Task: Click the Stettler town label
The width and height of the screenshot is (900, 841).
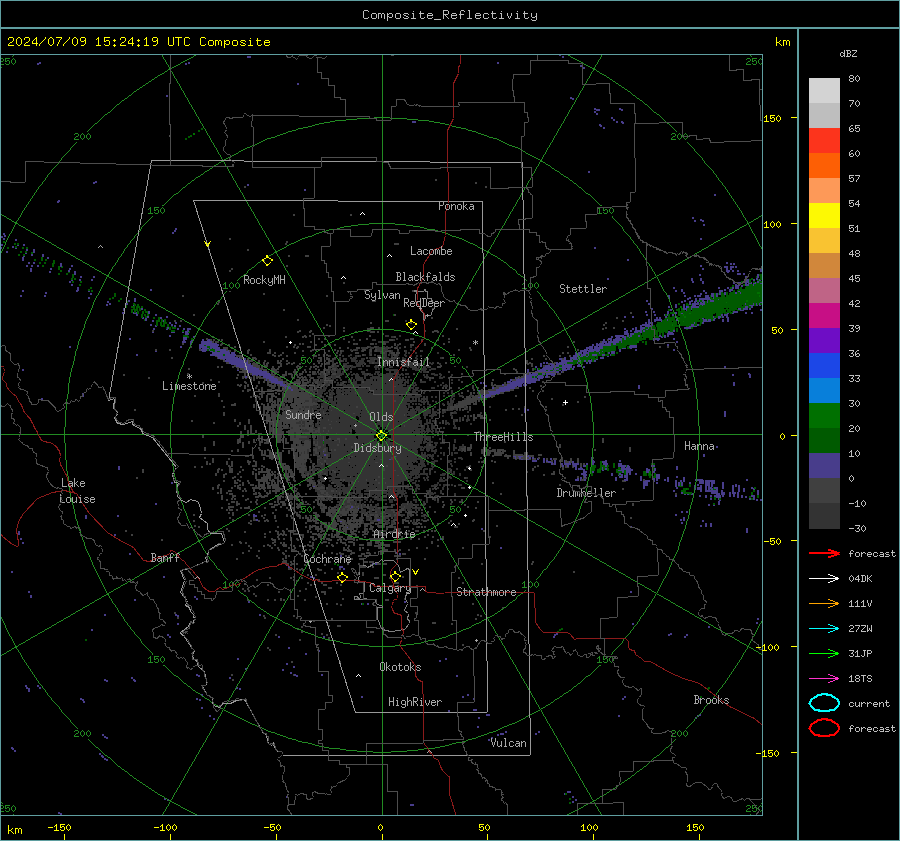Action: click(x=583, y=289)
